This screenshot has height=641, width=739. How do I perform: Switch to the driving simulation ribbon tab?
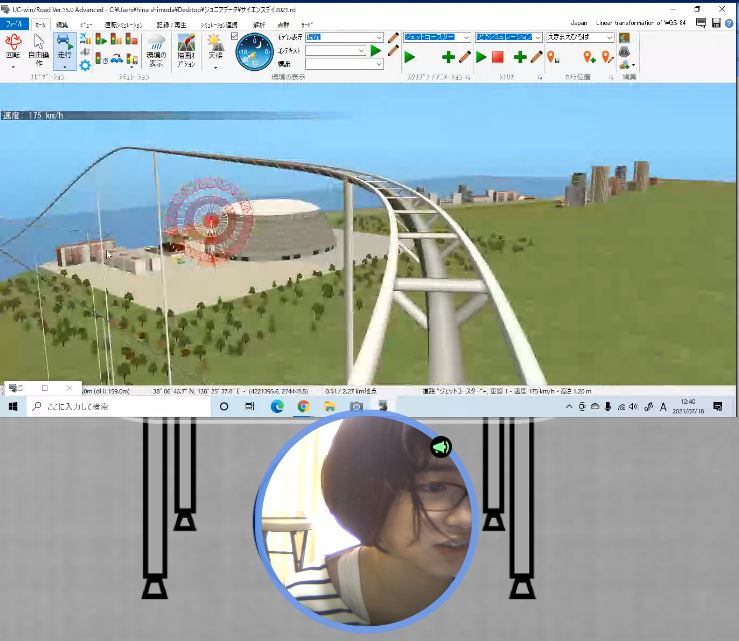tap(123, 25)
